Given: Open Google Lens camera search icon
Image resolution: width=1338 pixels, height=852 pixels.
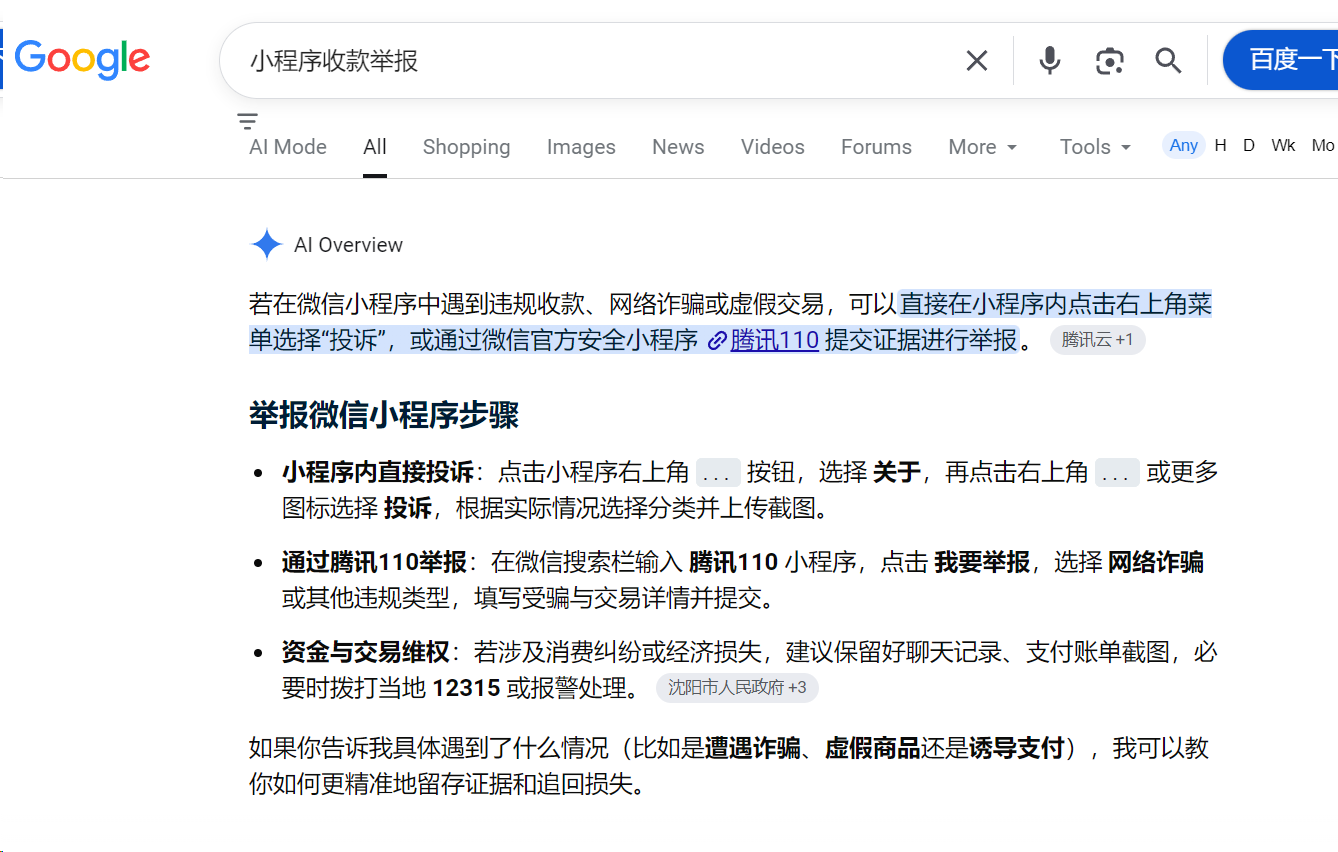Looking at the screenshot, I should click(1109, 61).
